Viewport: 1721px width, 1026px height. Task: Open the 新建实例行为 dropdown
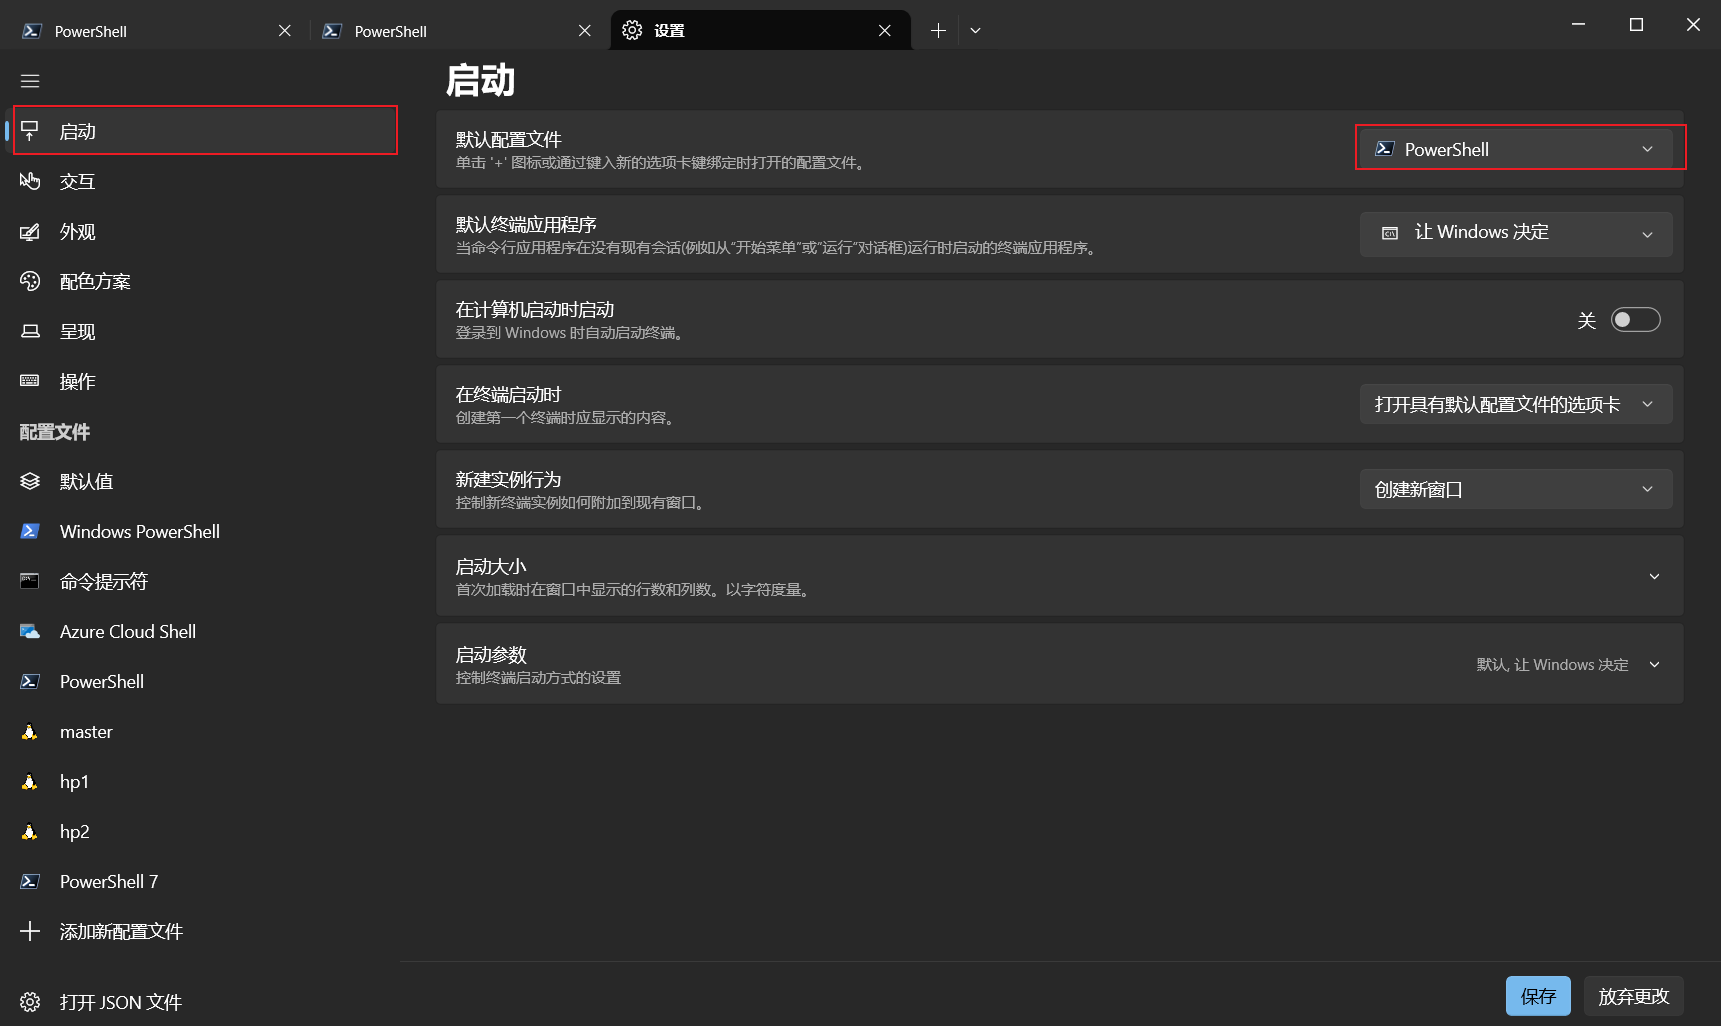coord(1515,489)
